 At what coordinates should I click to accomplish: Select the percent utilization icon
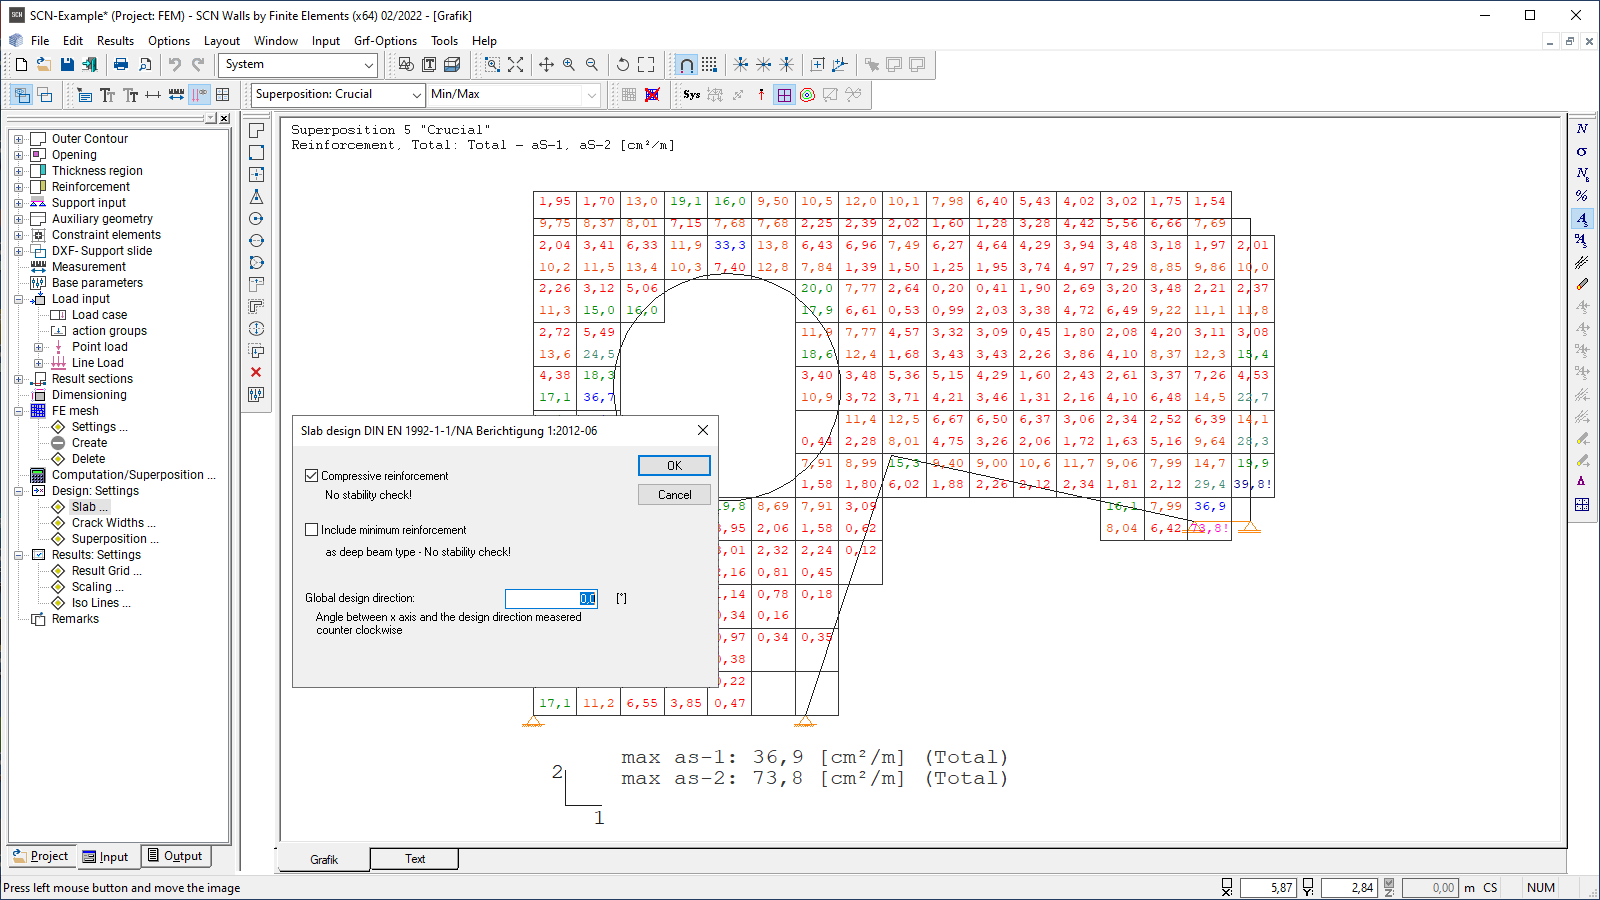tap(1582, 195)
